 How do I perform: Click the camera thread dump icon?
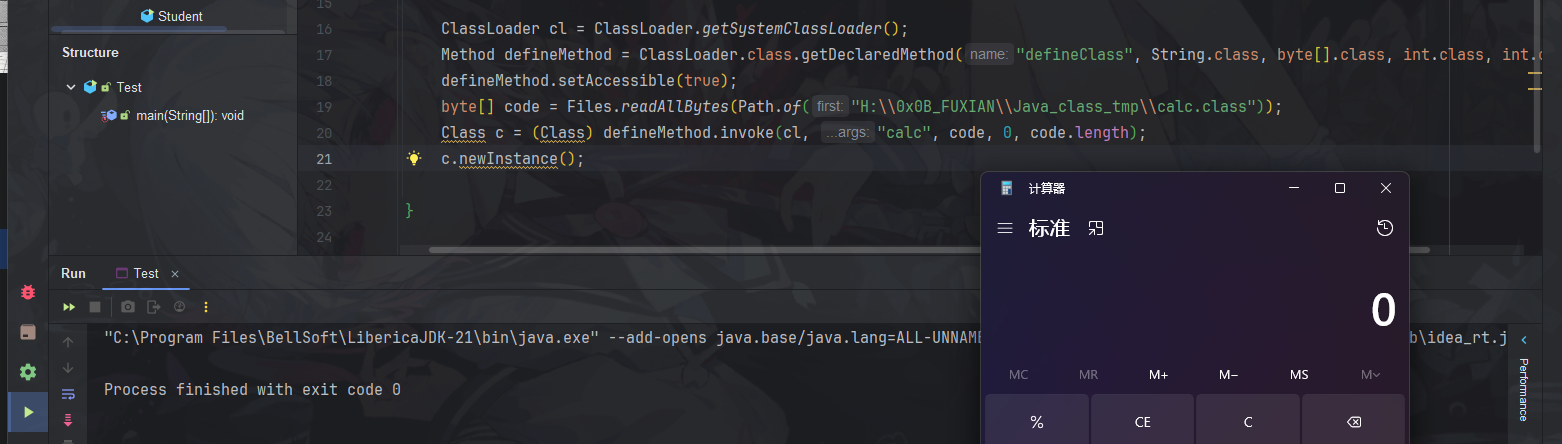(x=128, y=307)
